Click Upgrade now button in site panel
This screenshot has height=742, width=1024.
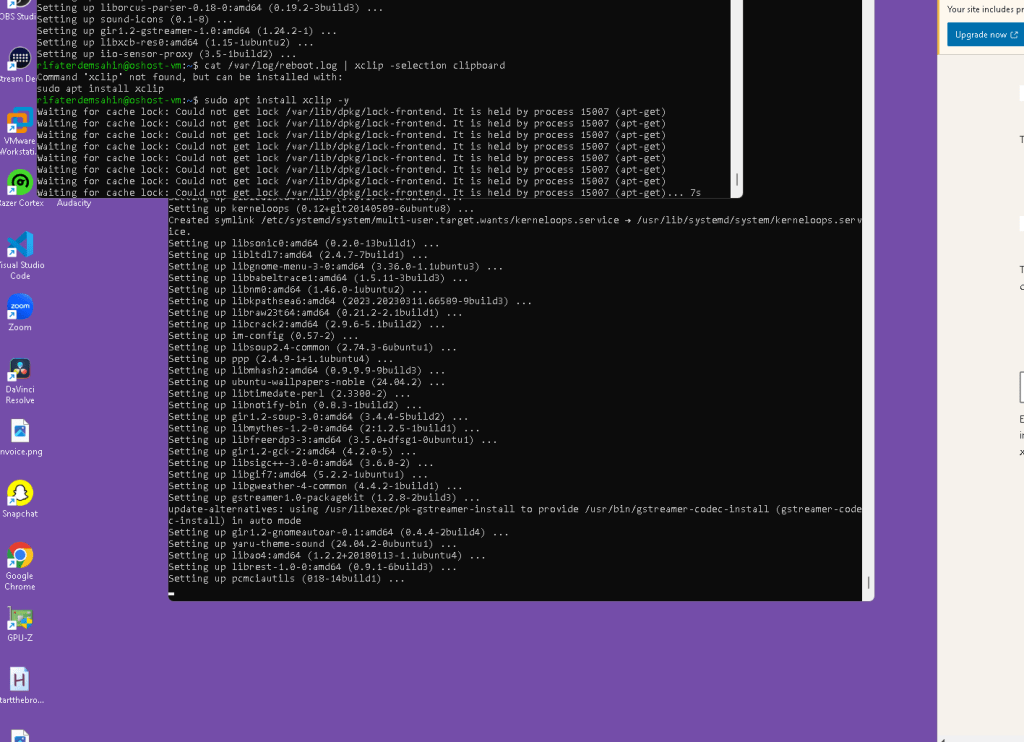[x=985, y=35]
